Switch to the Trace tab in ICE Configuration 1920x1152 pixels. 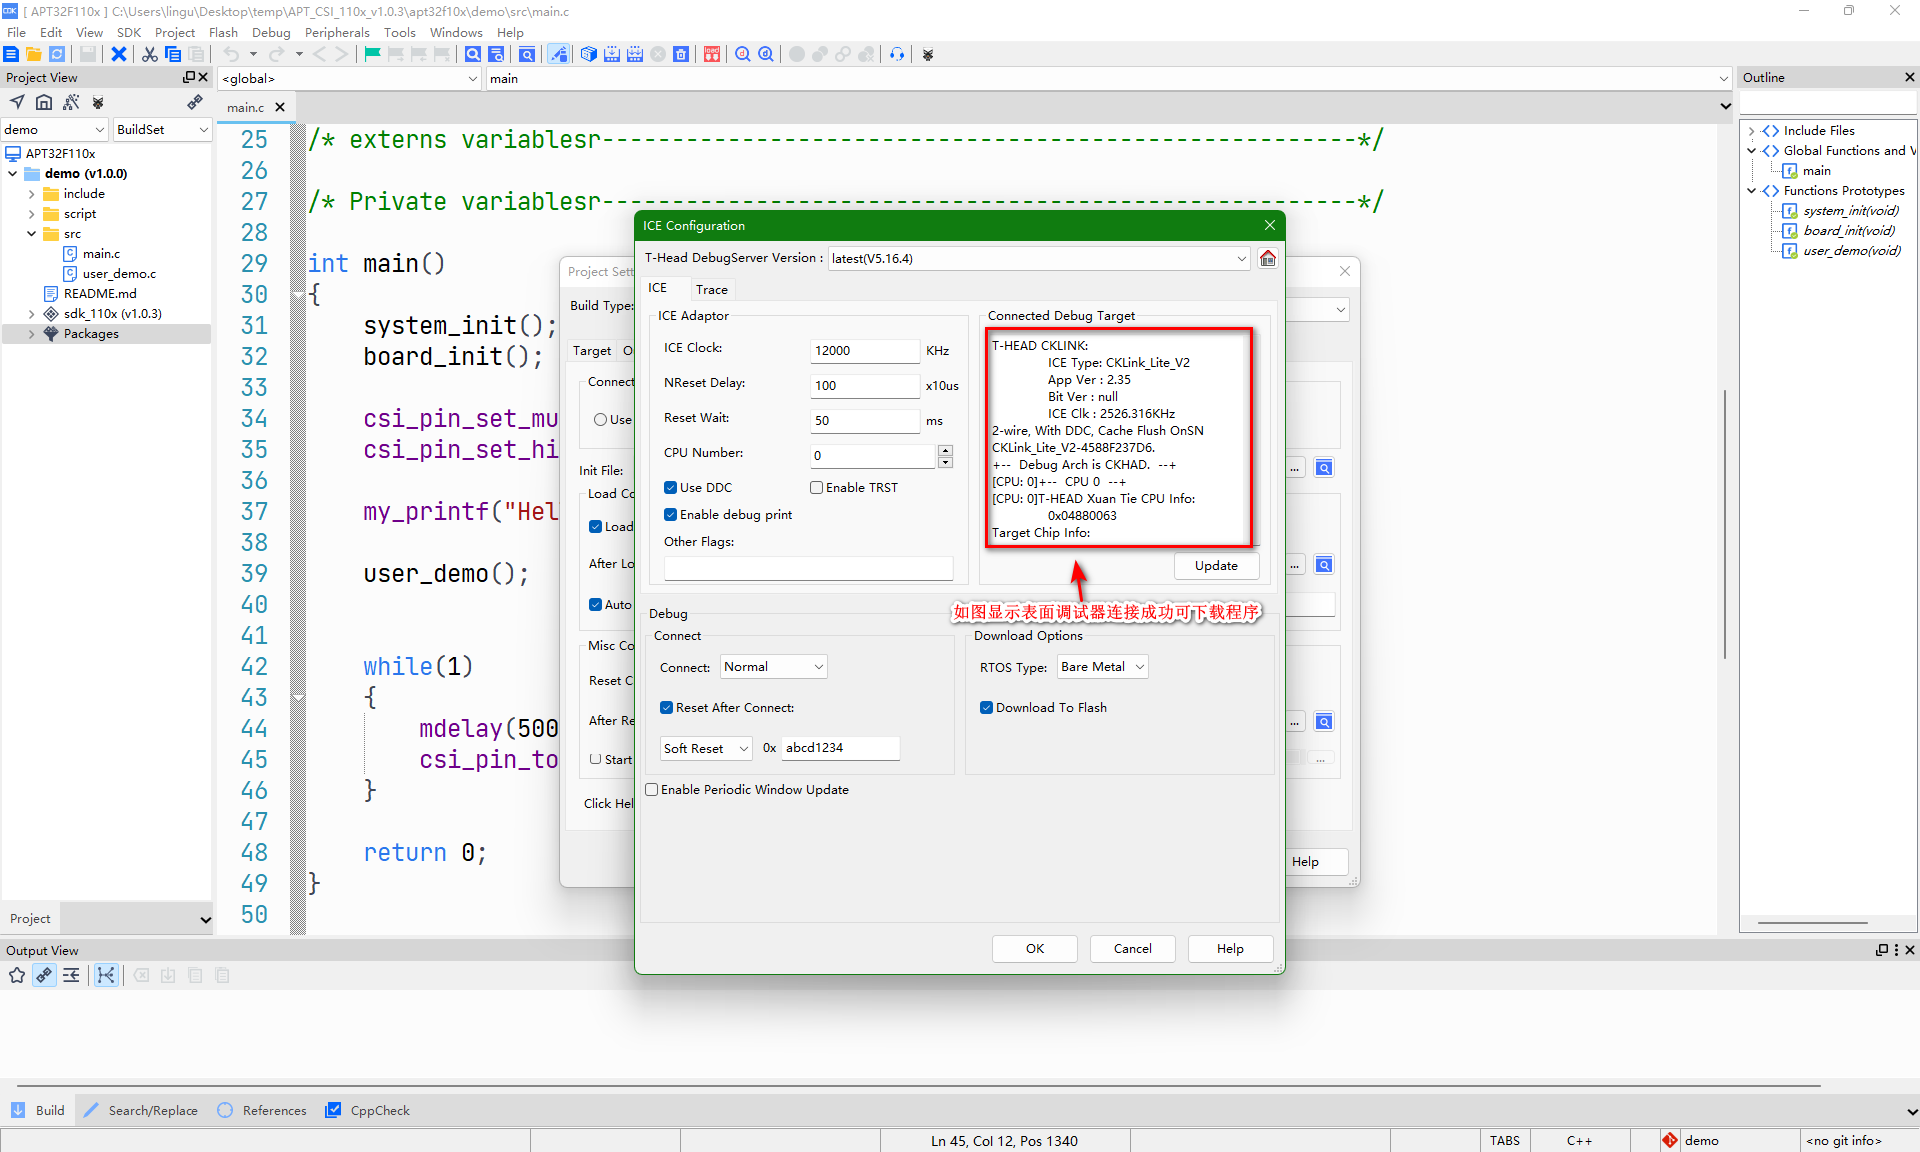[x=712, y=289]
